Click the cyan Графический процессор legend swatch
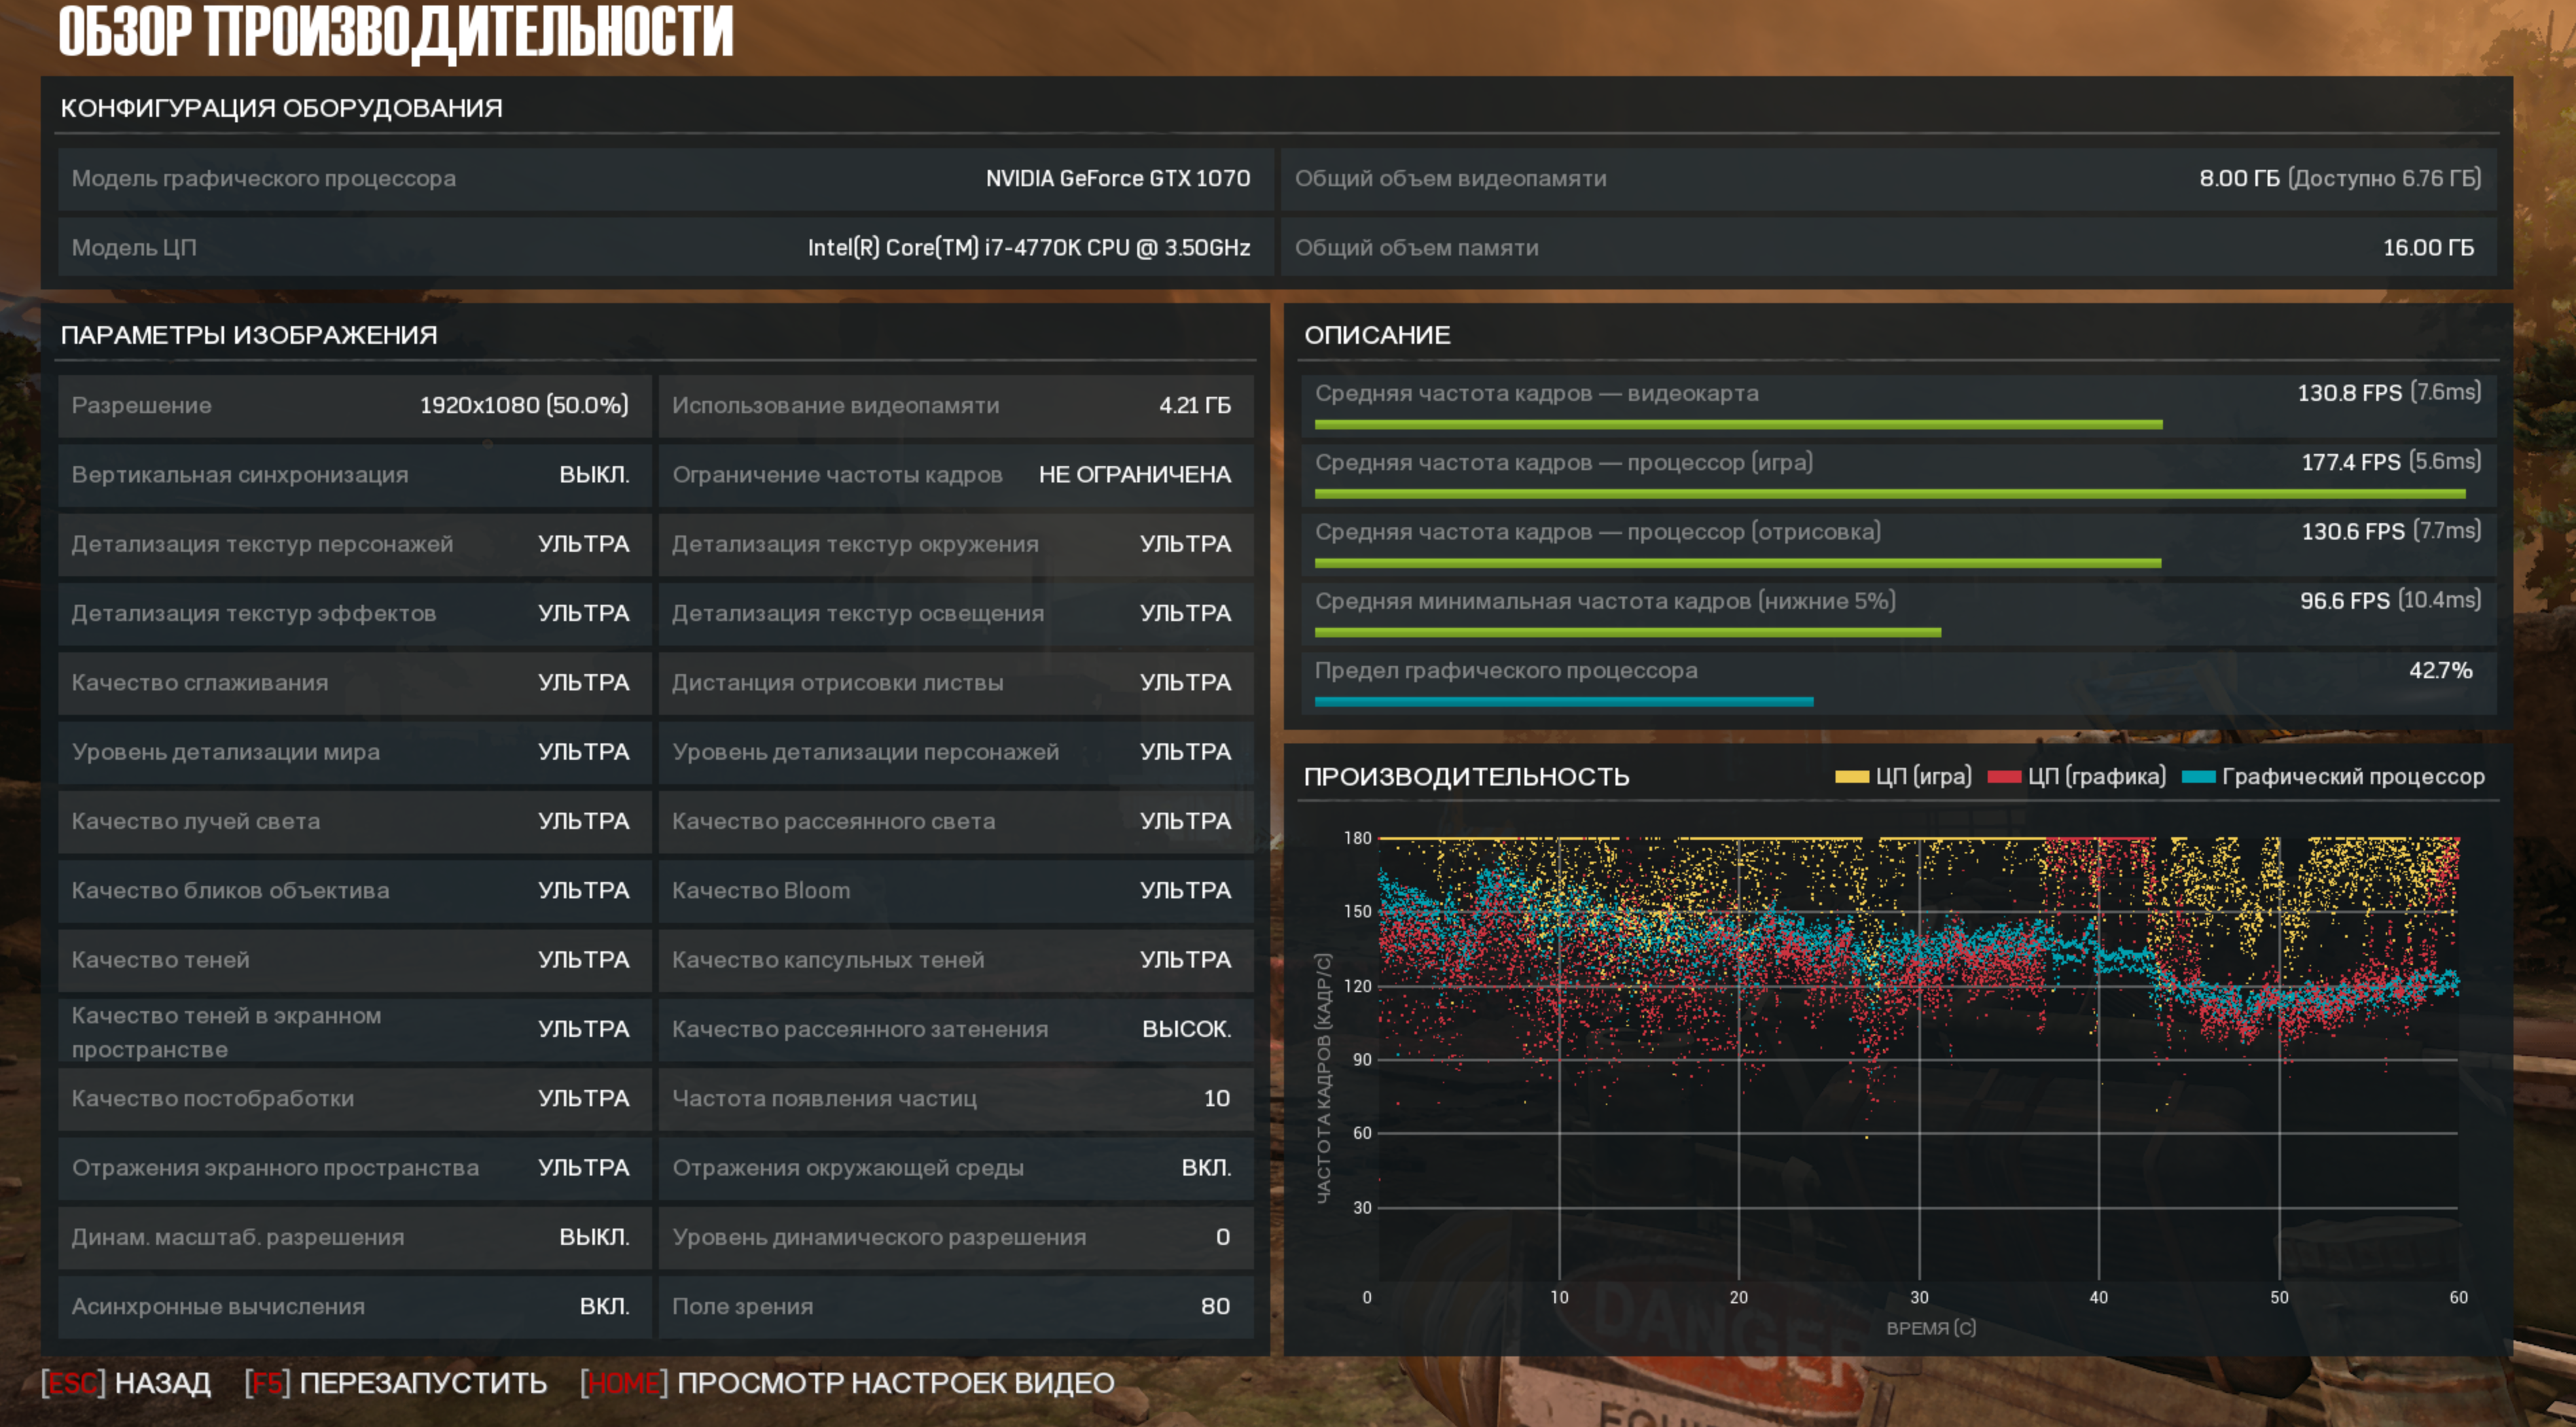 (2198, 777)
